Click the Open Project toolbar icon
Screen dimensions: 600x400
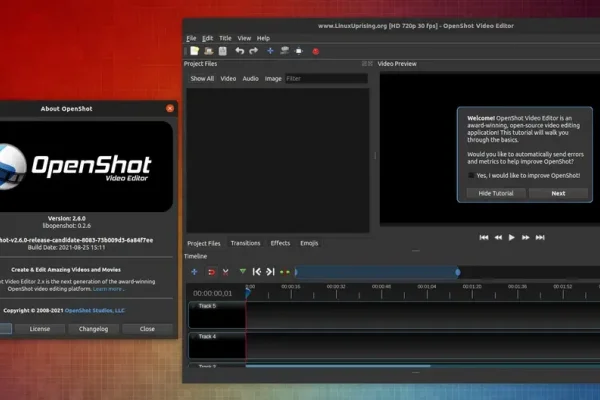(x=209, y=51)
